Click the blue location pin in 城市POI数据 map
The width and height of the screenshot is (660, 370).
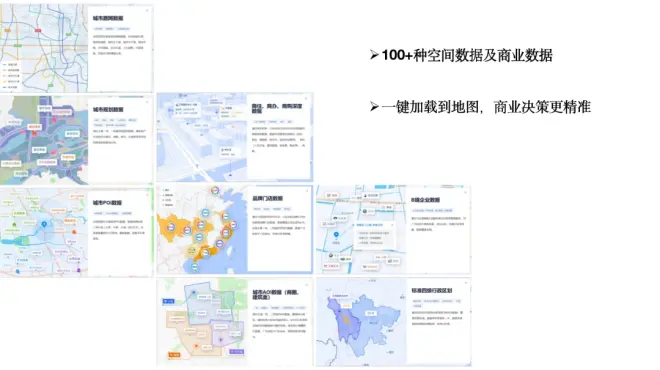point(44,225)
